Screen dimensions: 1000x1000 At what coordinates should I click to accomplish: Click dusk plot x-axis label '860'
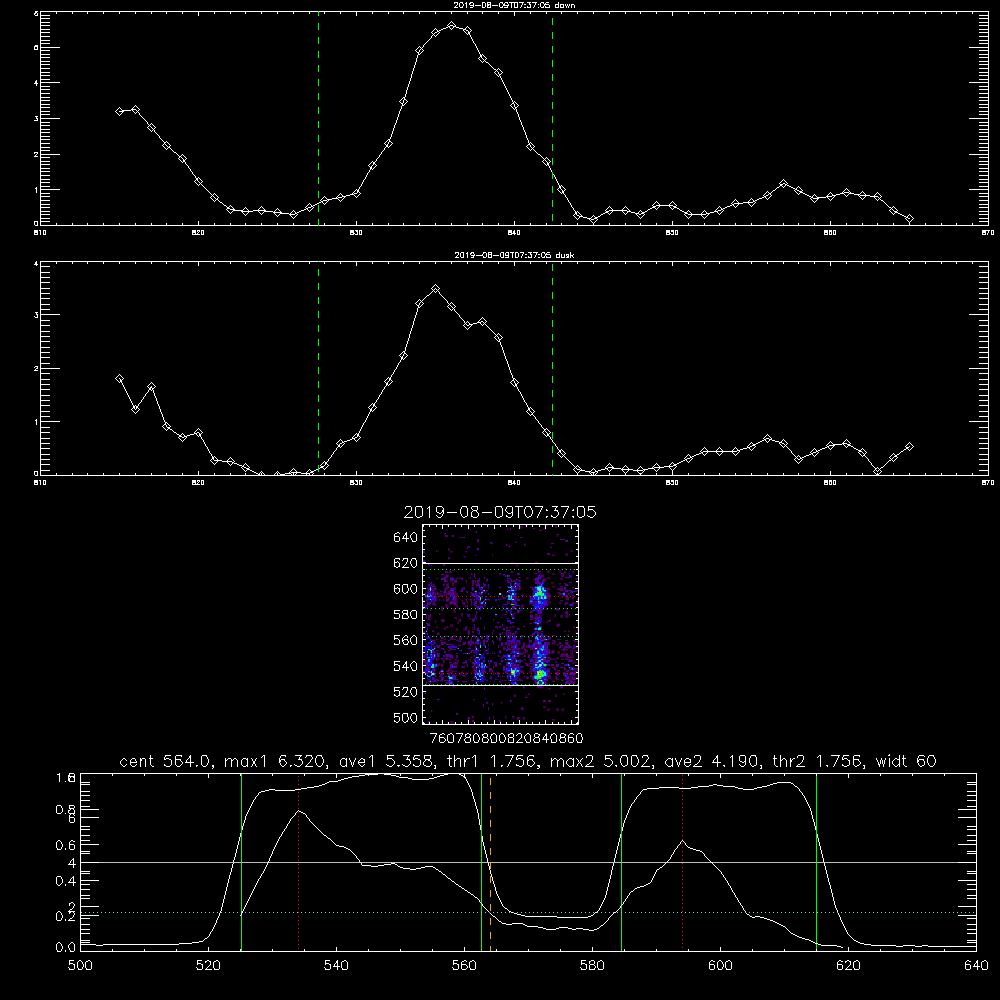(830, 483)
